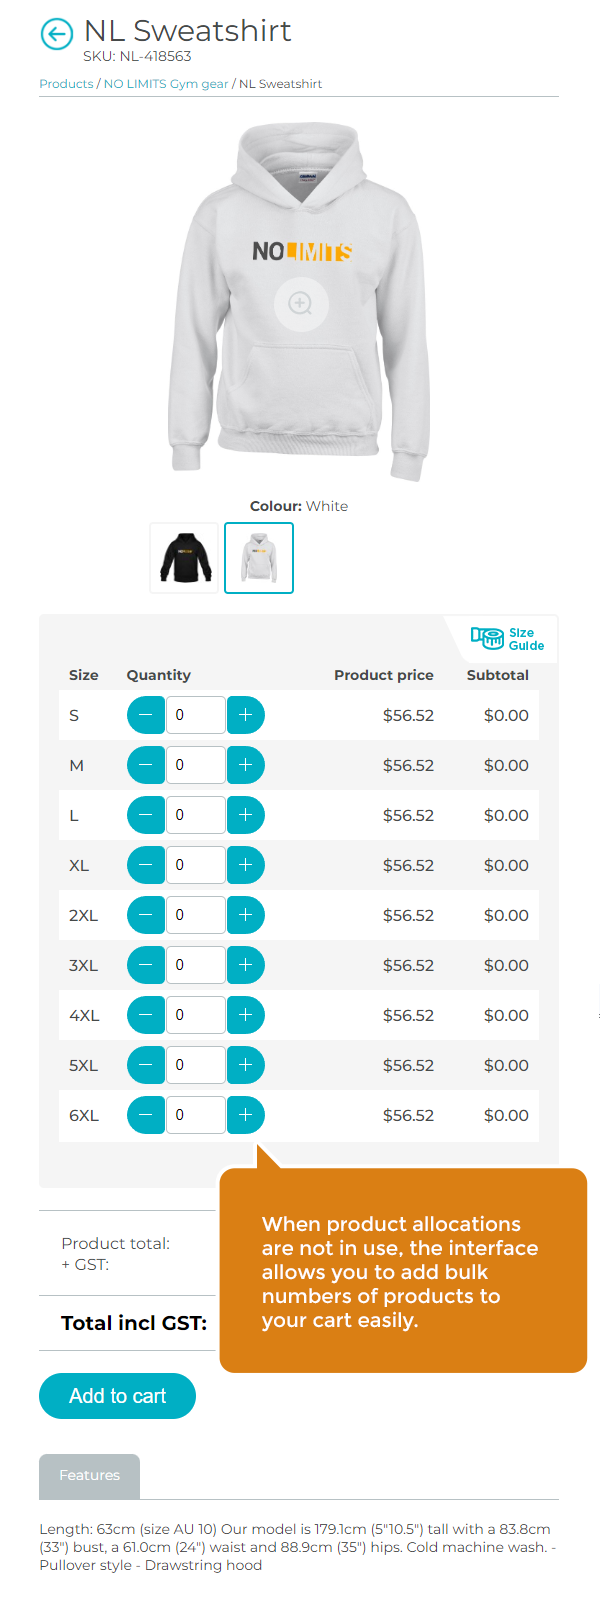Open the Size Guide
Image resolution: width=600 pixels, height=1600 pixels.
tap(510, 638)
